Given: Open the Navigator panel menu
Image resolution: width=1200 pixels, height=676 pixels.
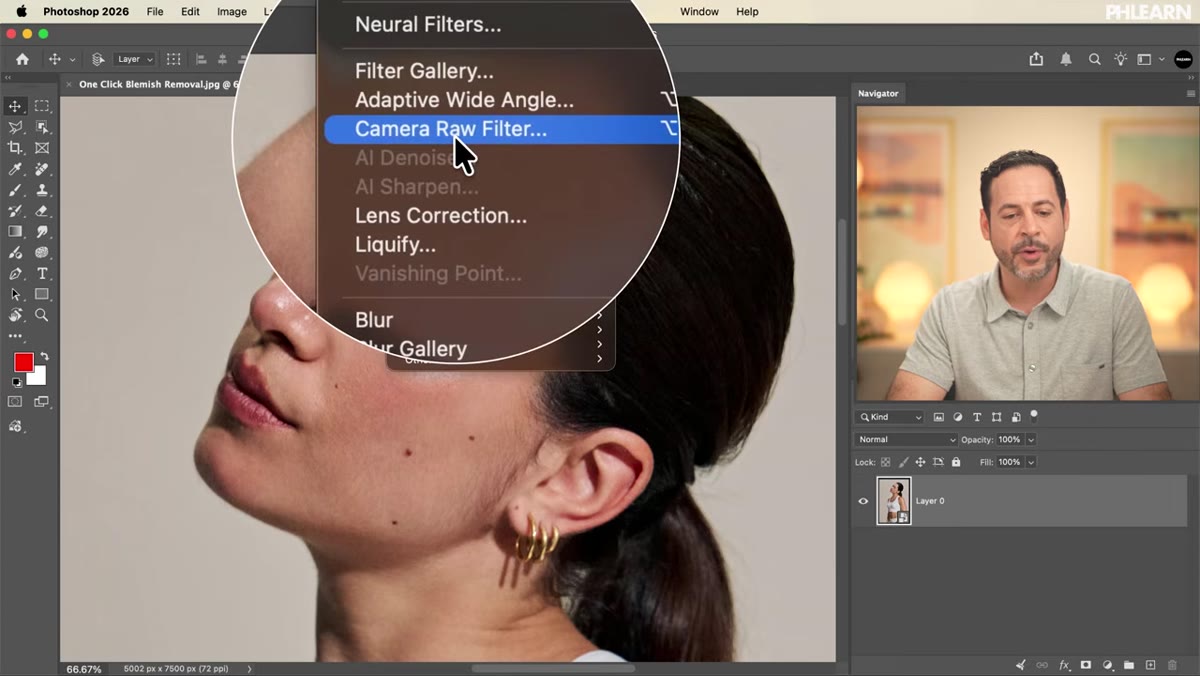Looking at the screenshot, I should pyautogui.click(x=1190, y=93).
